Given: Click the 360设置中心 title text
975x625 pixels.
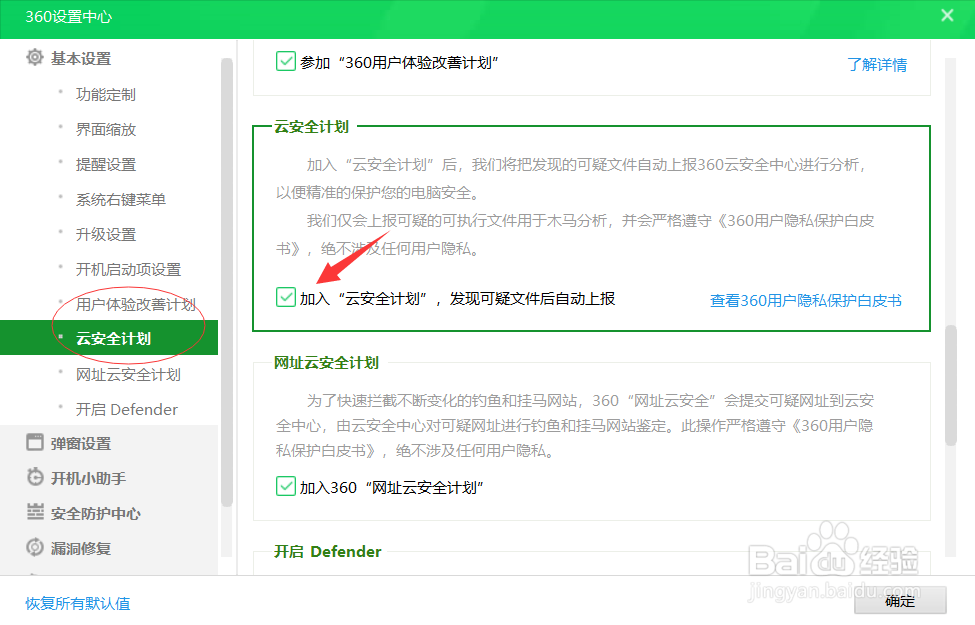Looking at the screenshot, I should click(x=68, y=17).
